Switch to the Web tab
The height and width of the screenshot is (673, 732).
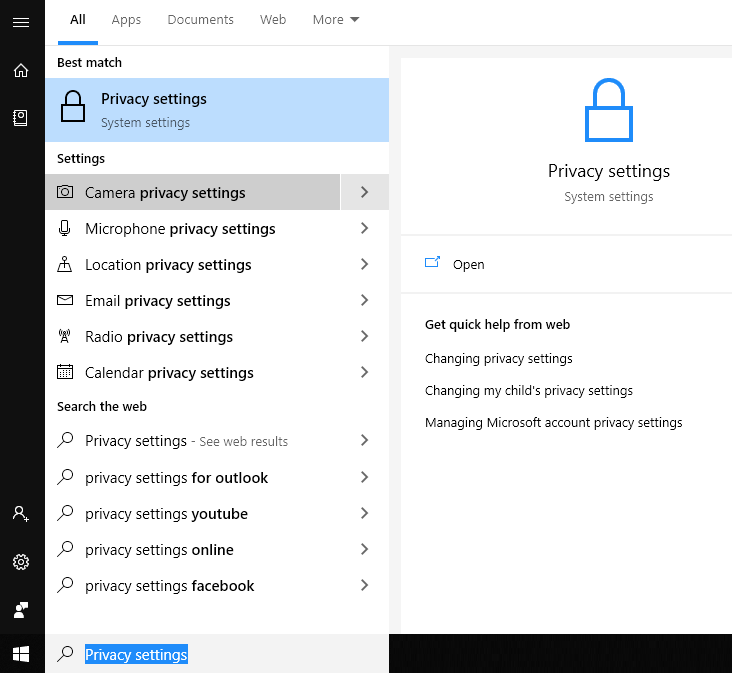[273, 20]
